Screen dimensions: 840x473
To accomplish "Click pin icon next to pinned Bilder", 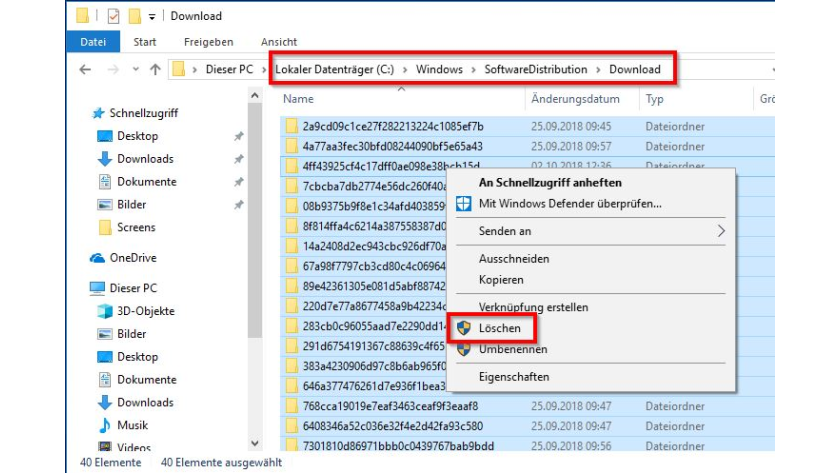I will click(x=238, y=205).
